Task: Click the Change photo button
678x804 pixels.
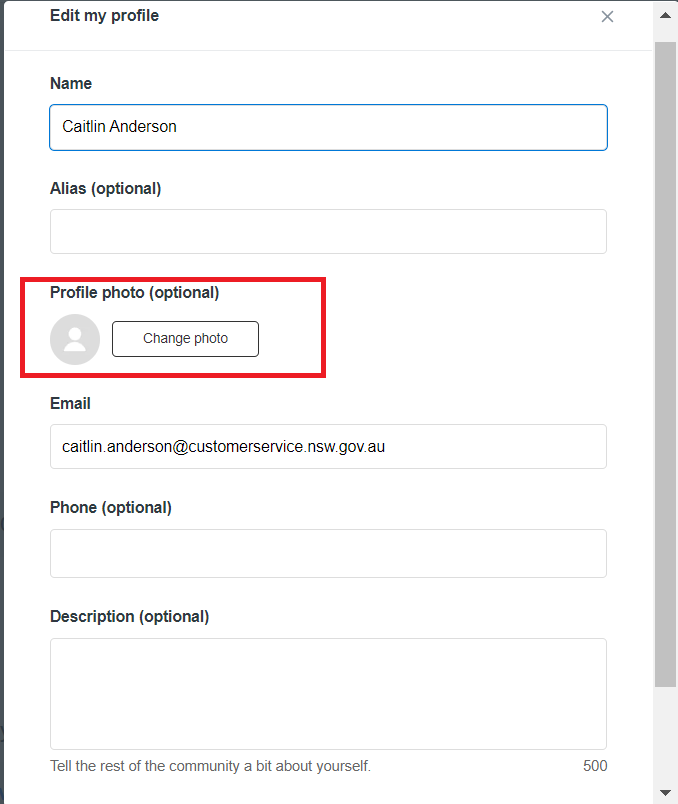Action: [x=185, y=338]
